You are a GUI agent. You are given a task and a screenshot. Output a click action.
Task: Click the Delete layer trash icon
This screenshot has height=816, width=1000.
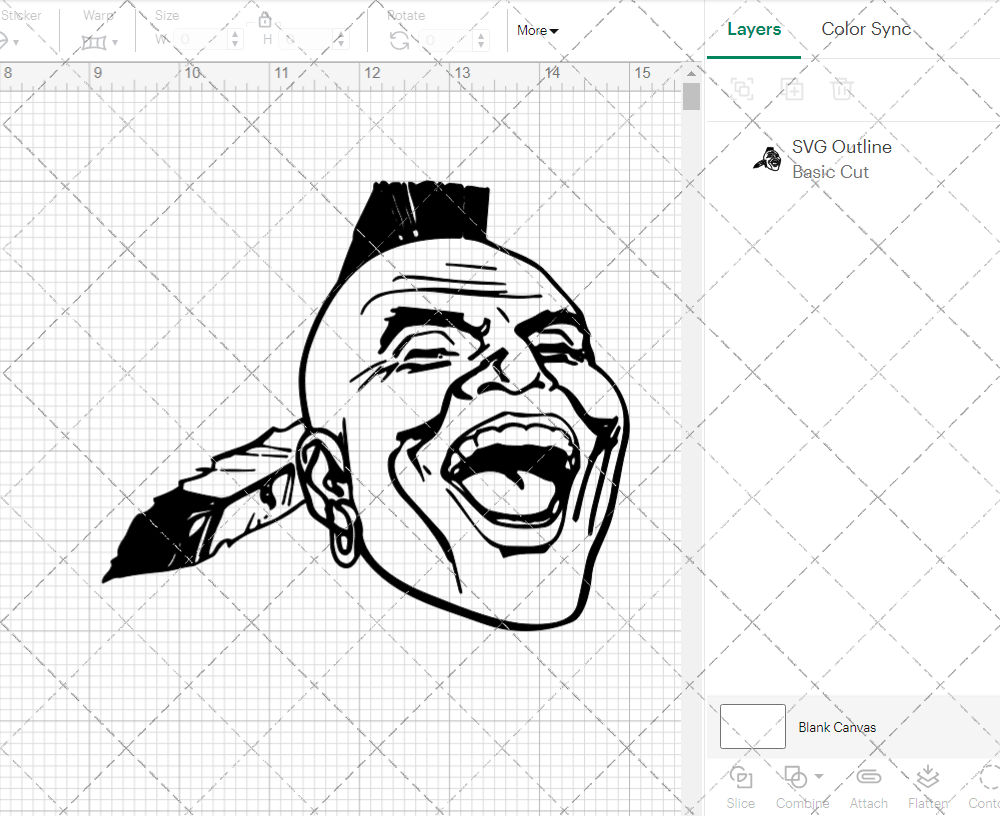point(843,89)
